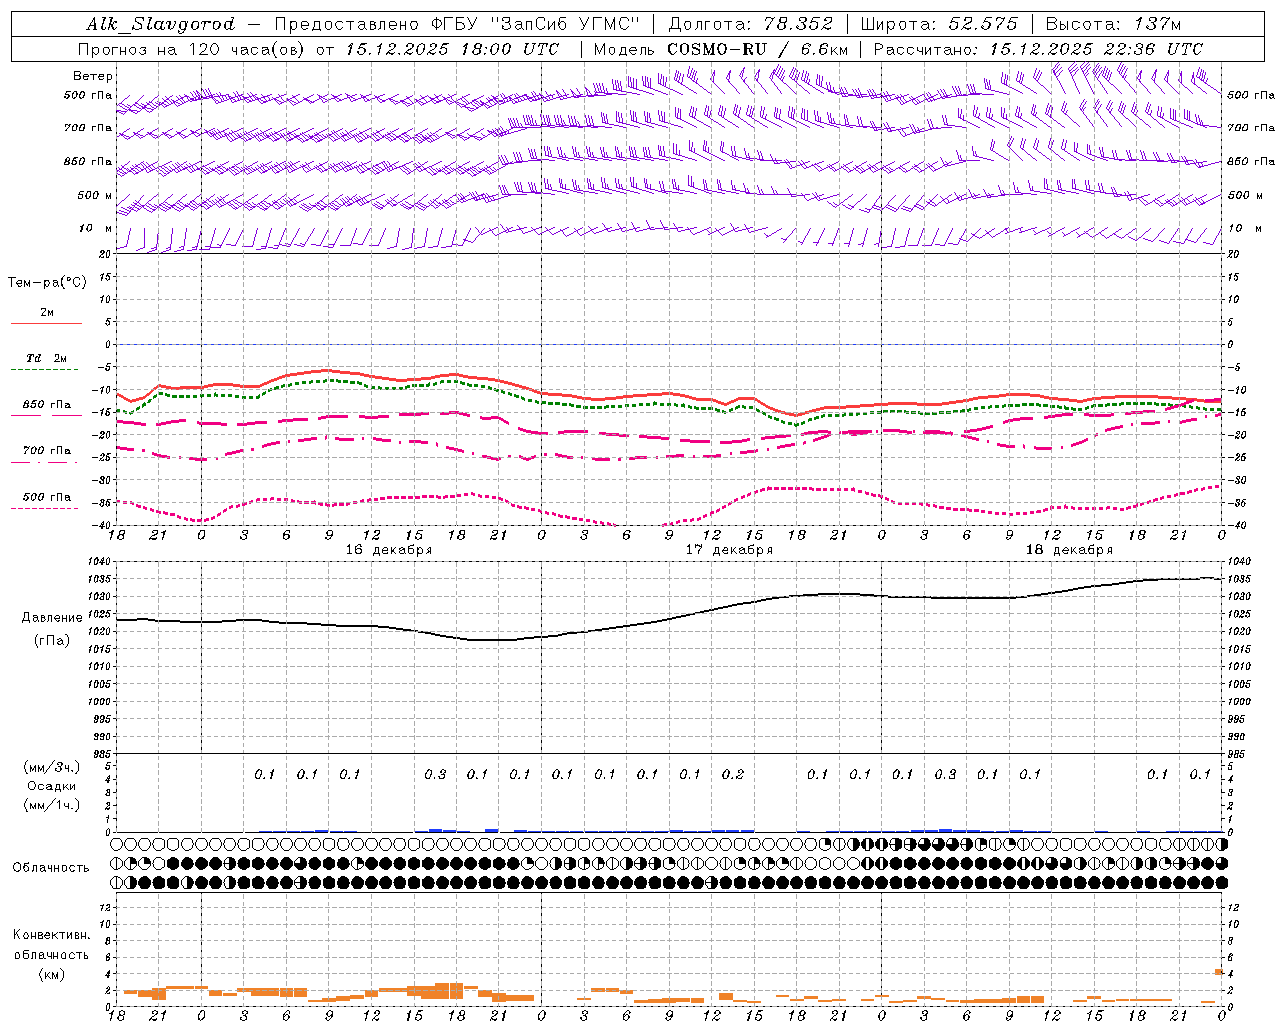Select the Облачность cloudiness label
The width and height of the screenshot is (1280, 1024).
(x=51, y=867)
